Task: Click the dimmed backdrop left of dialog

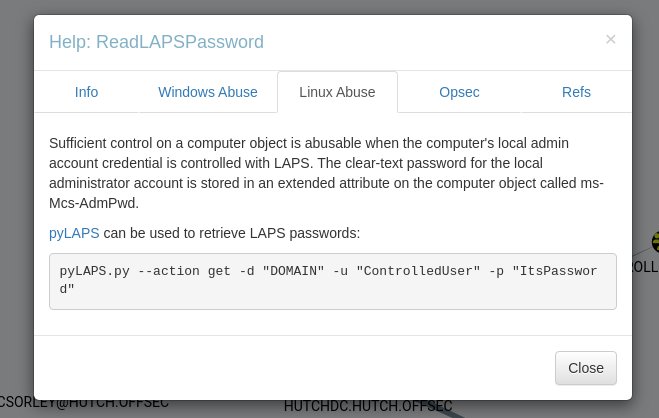Action: [x=16, y=200]
